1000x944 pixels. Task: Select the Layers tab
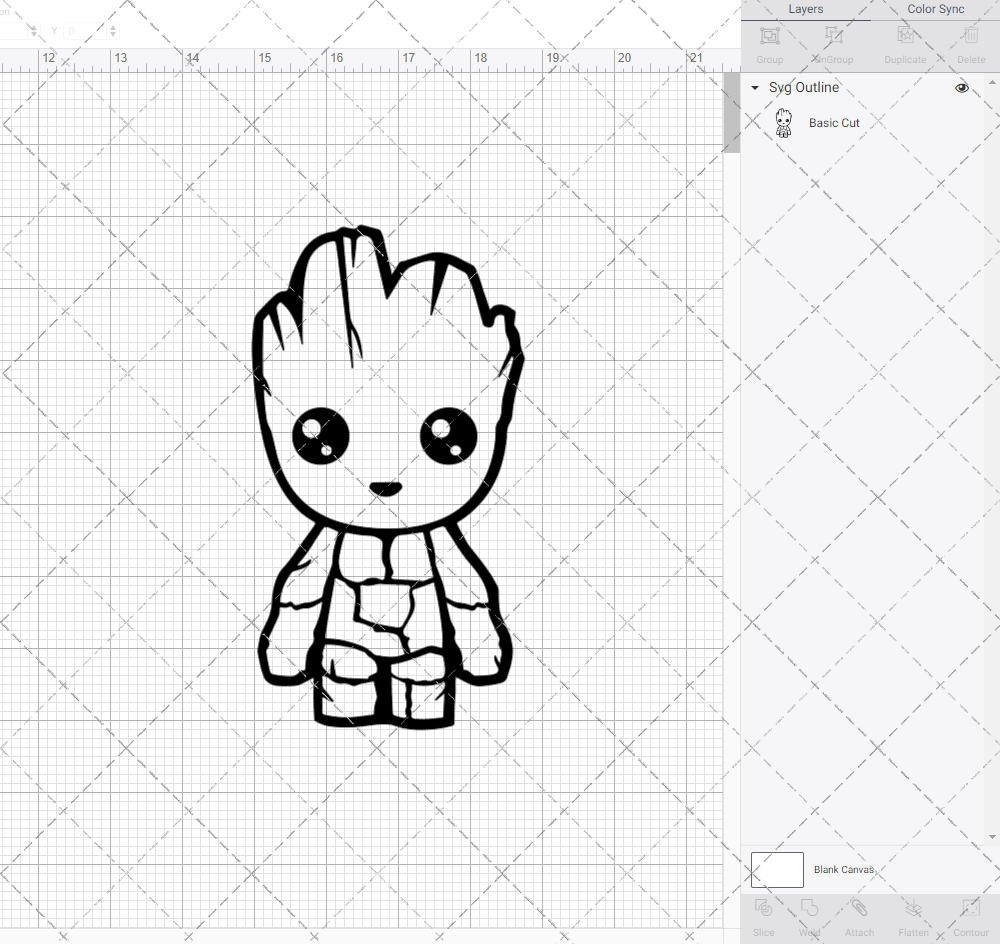[x=806, y=10]
